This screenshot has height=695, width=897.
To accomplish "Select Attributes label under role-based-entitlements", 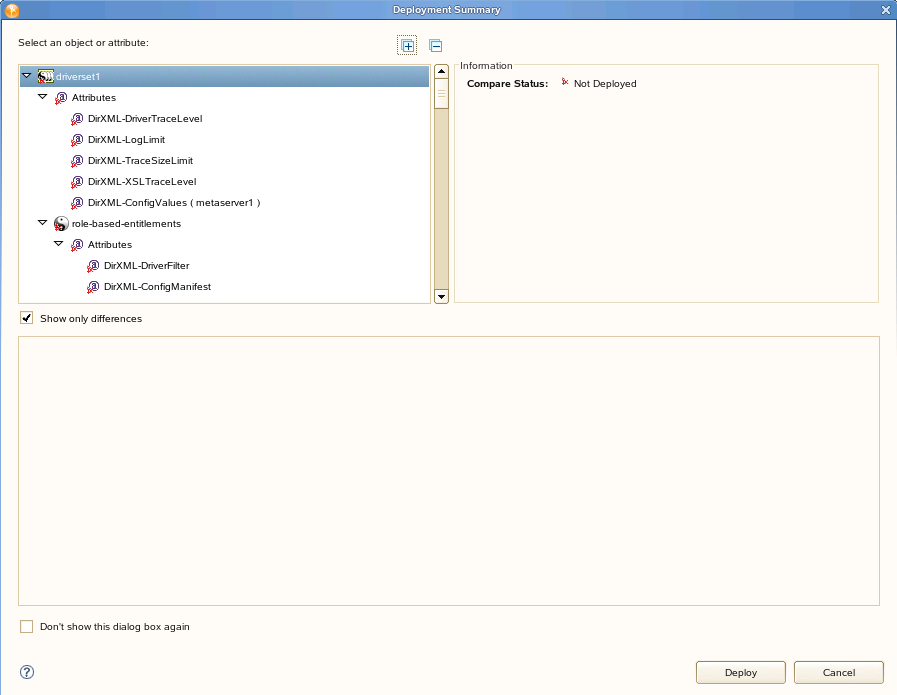I will (x=110, y=245).
